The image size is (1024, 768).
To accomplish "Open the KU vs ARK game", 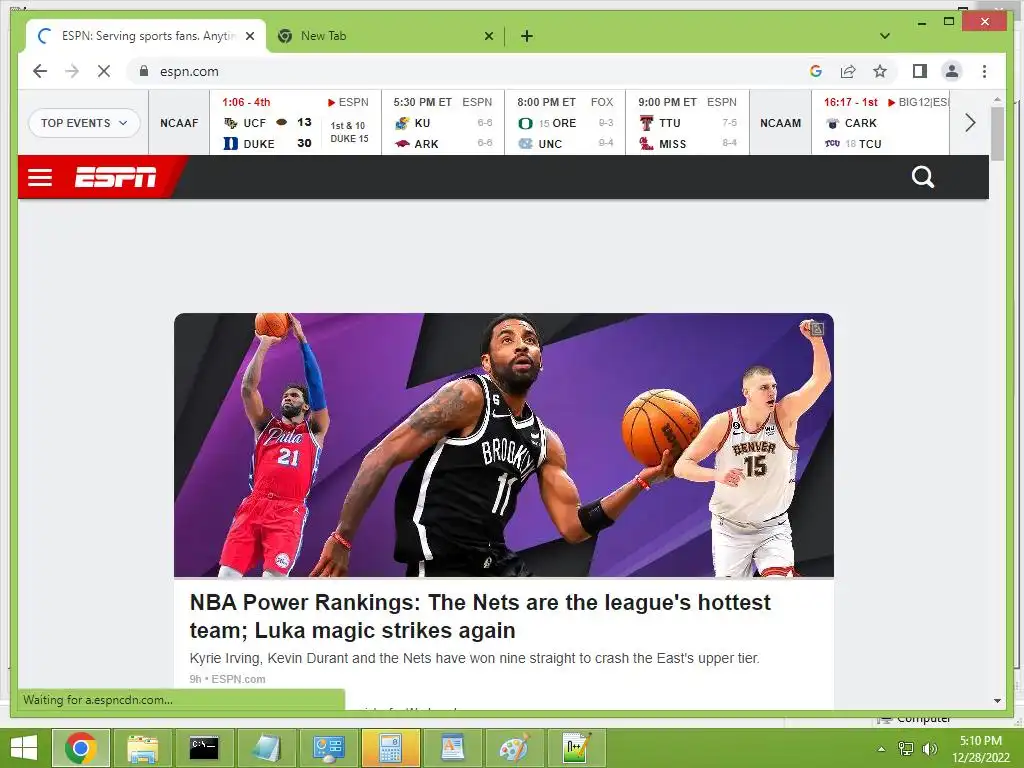I will tap(443, 123).
